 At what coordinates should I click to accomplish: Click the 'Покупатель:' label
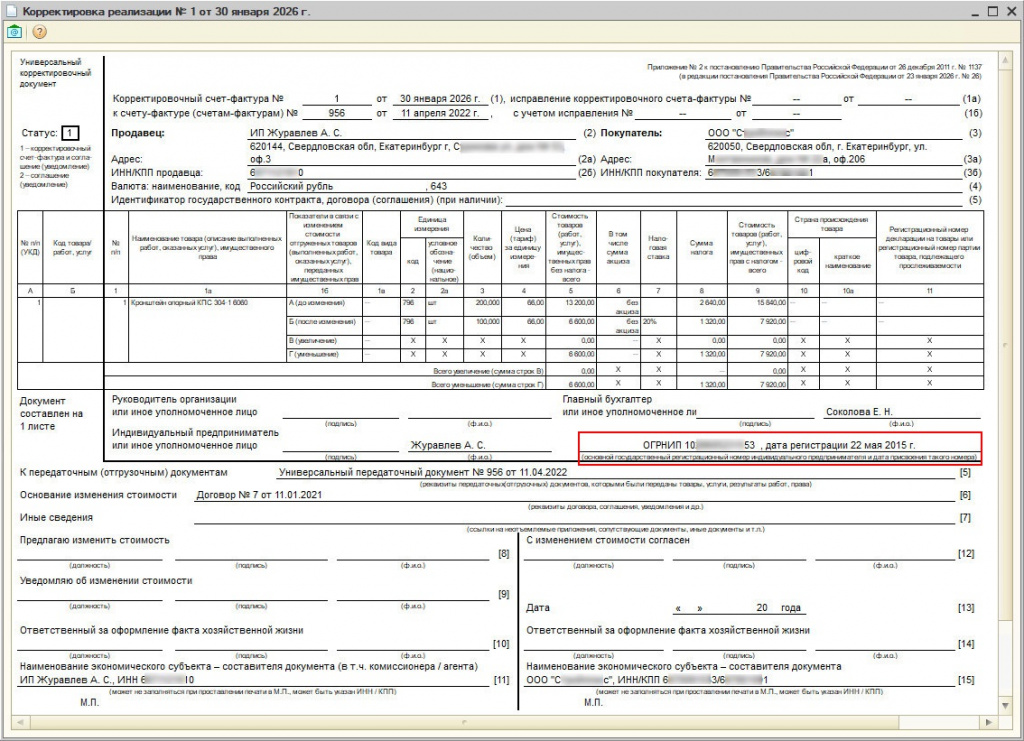pyautogui.click(x=632, y=133)
